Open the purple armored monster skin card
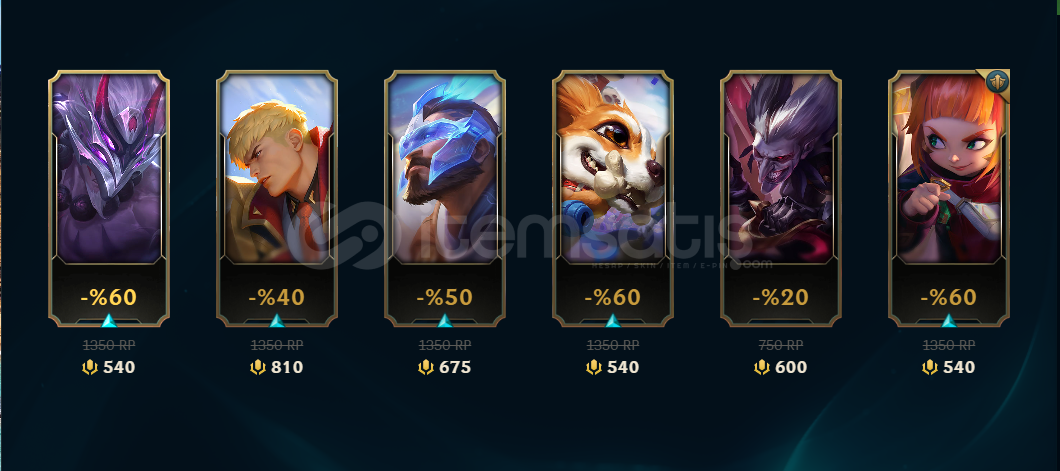The width and height of the screenshot is (1060, 471). (109, 168)
